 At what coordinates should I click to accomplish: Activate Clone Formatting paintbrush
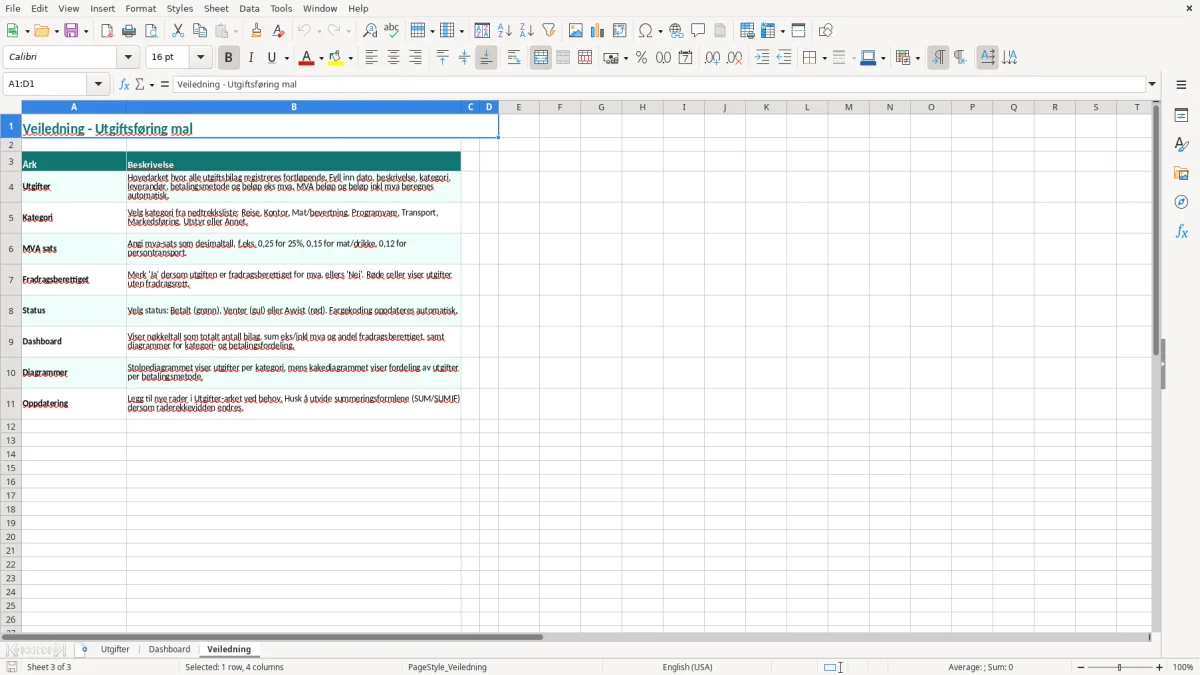pyautogui.click(x=256, y=31)
